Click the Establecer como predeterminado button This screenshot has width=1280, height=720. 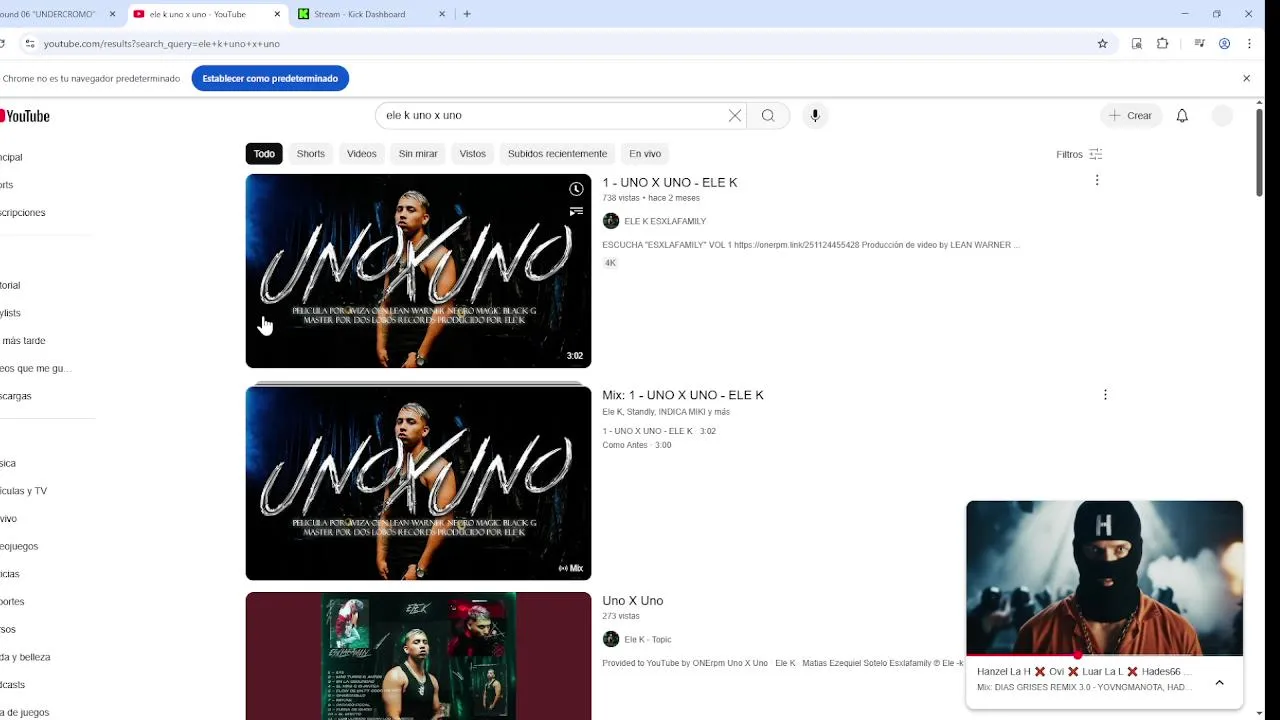tap(270, 78)
